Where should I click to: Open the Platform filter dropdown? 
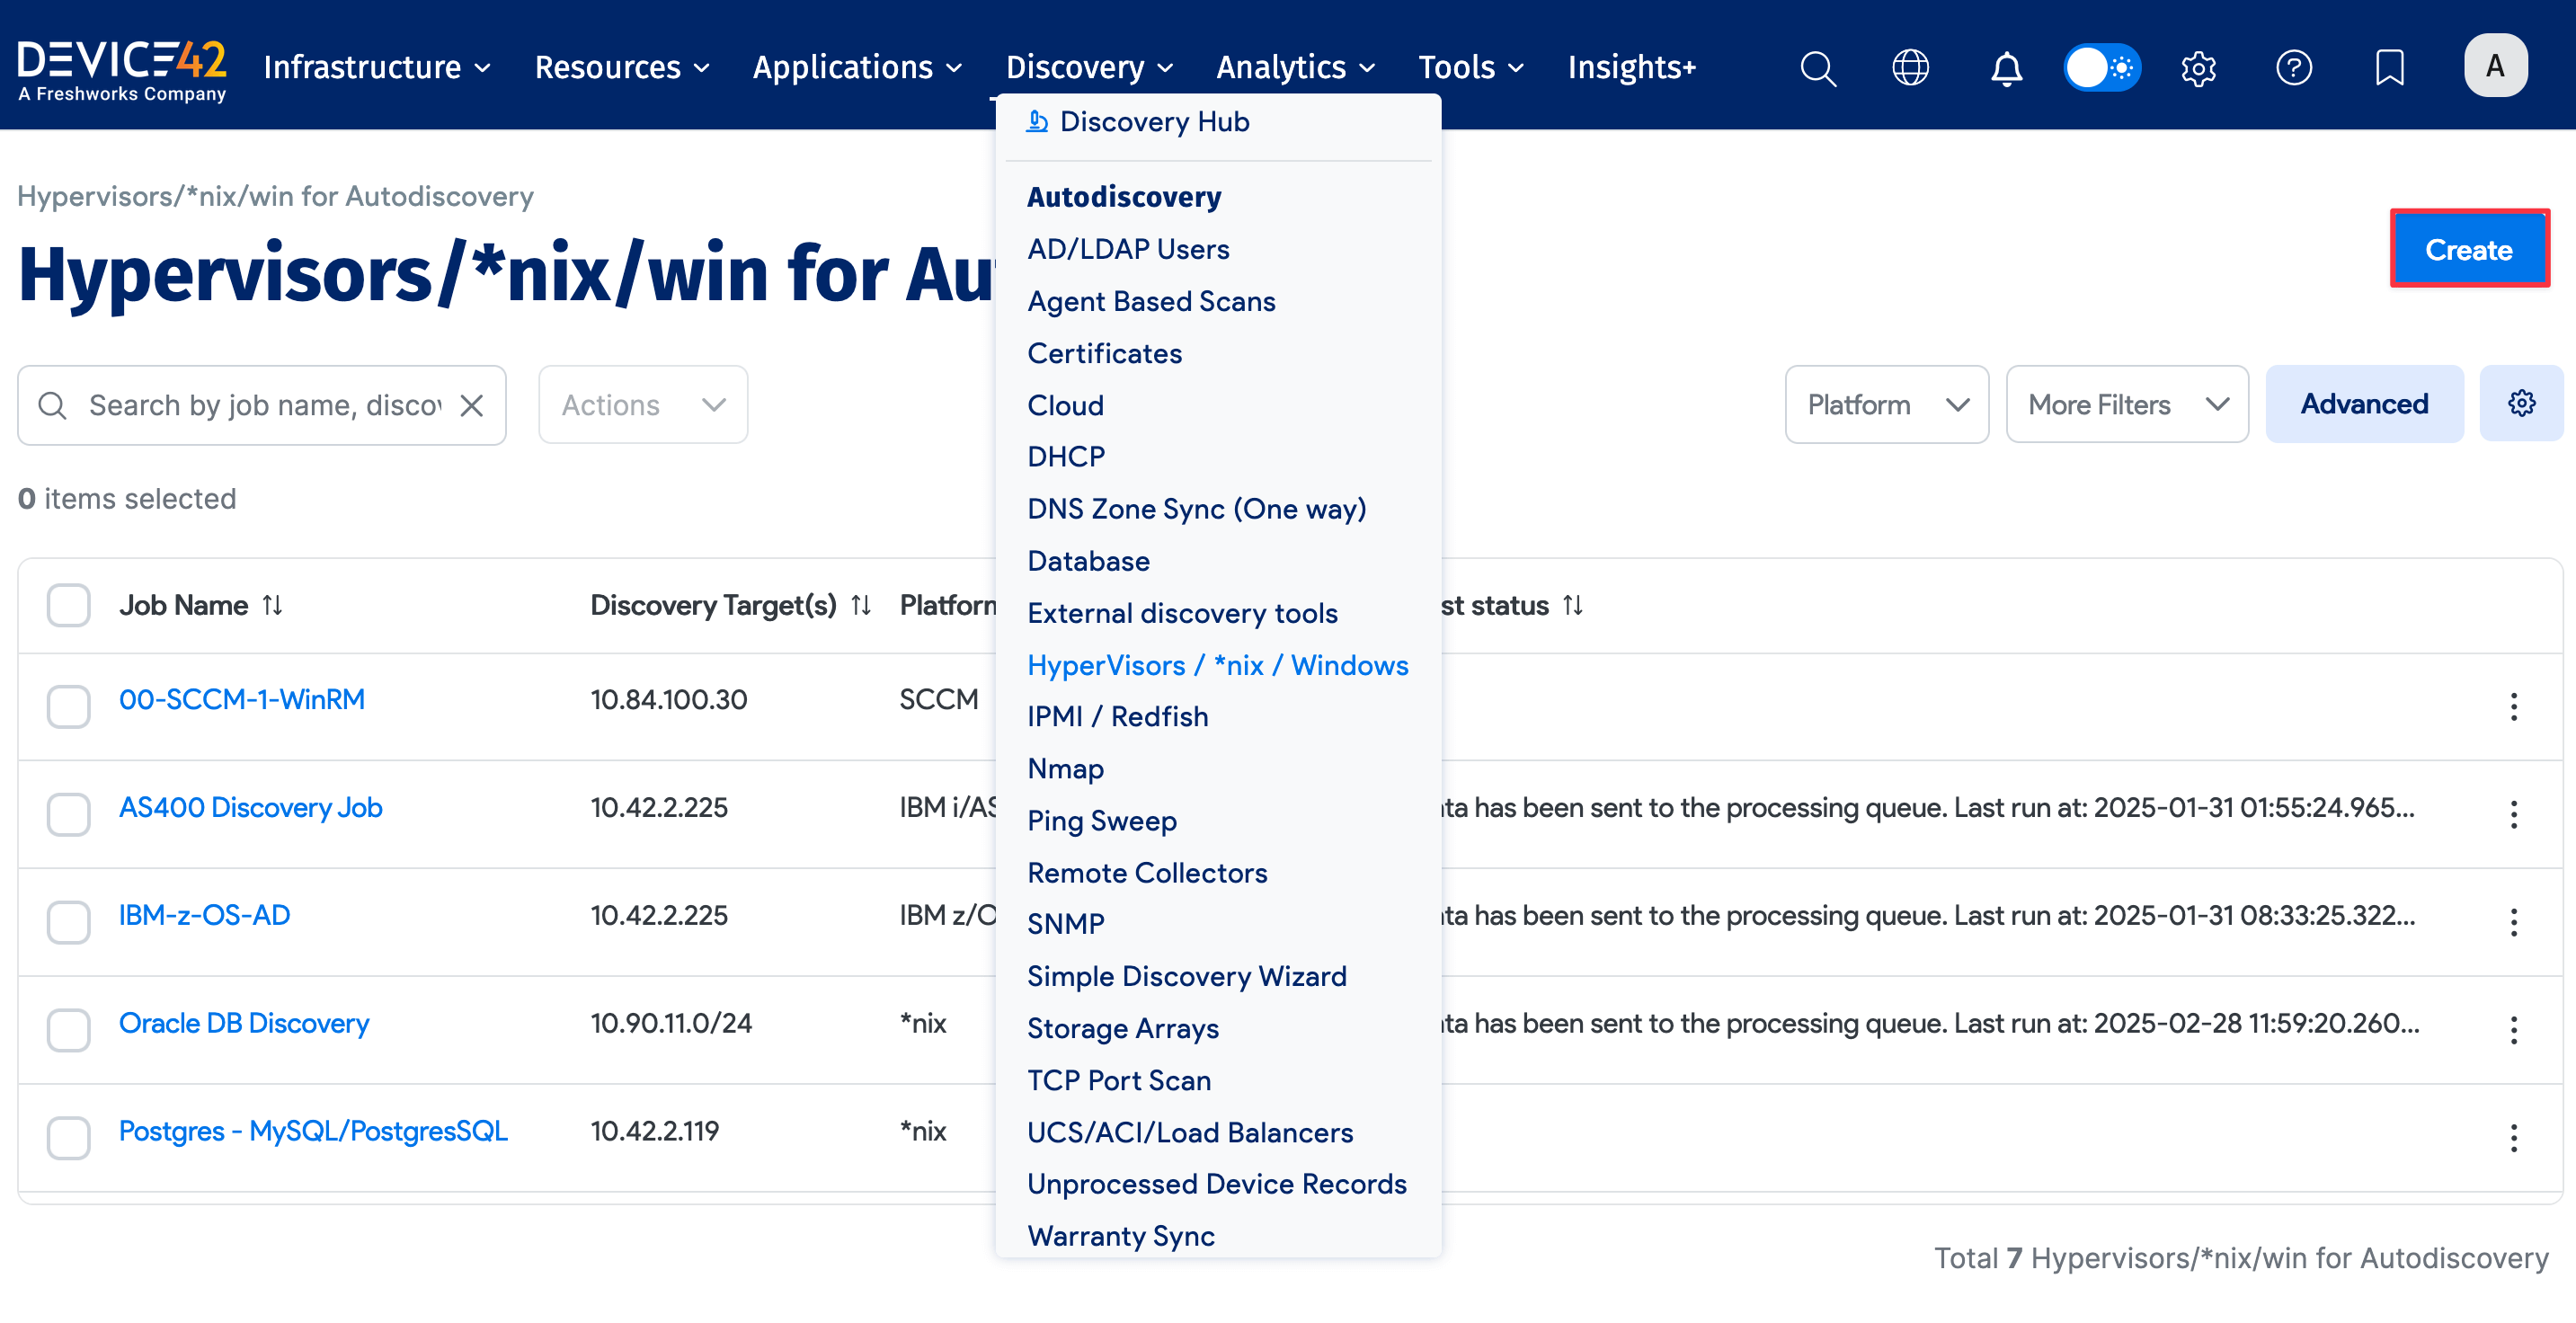click(x=1886, y=404)
